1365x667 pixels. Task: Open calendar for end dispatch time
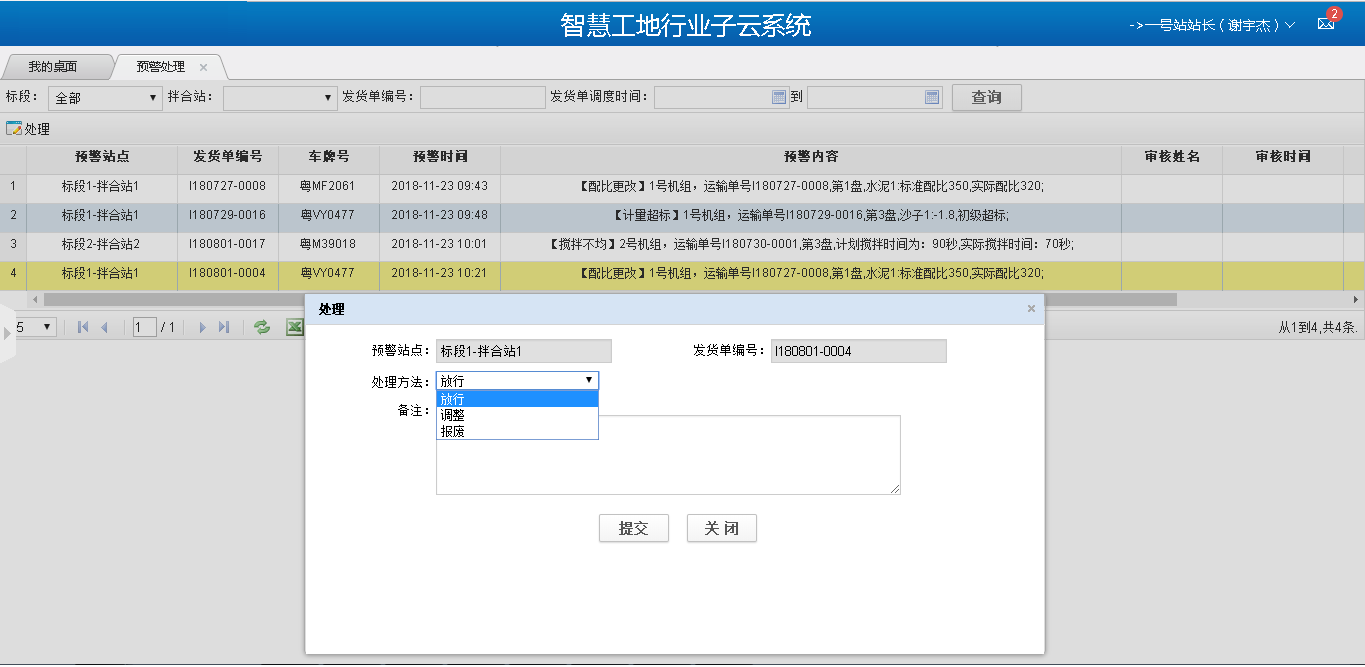tap(932, 97)
